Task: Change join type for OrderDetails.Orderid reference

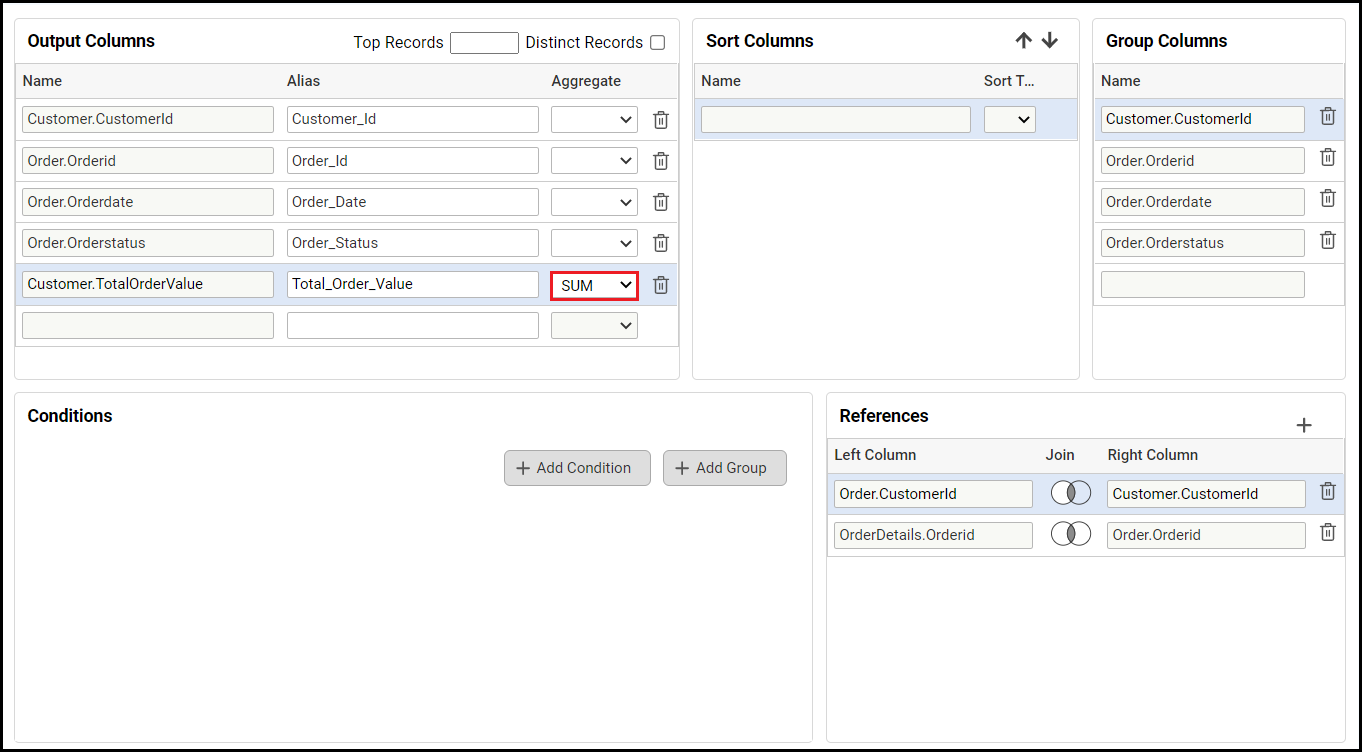Action: click(1071, 534)
